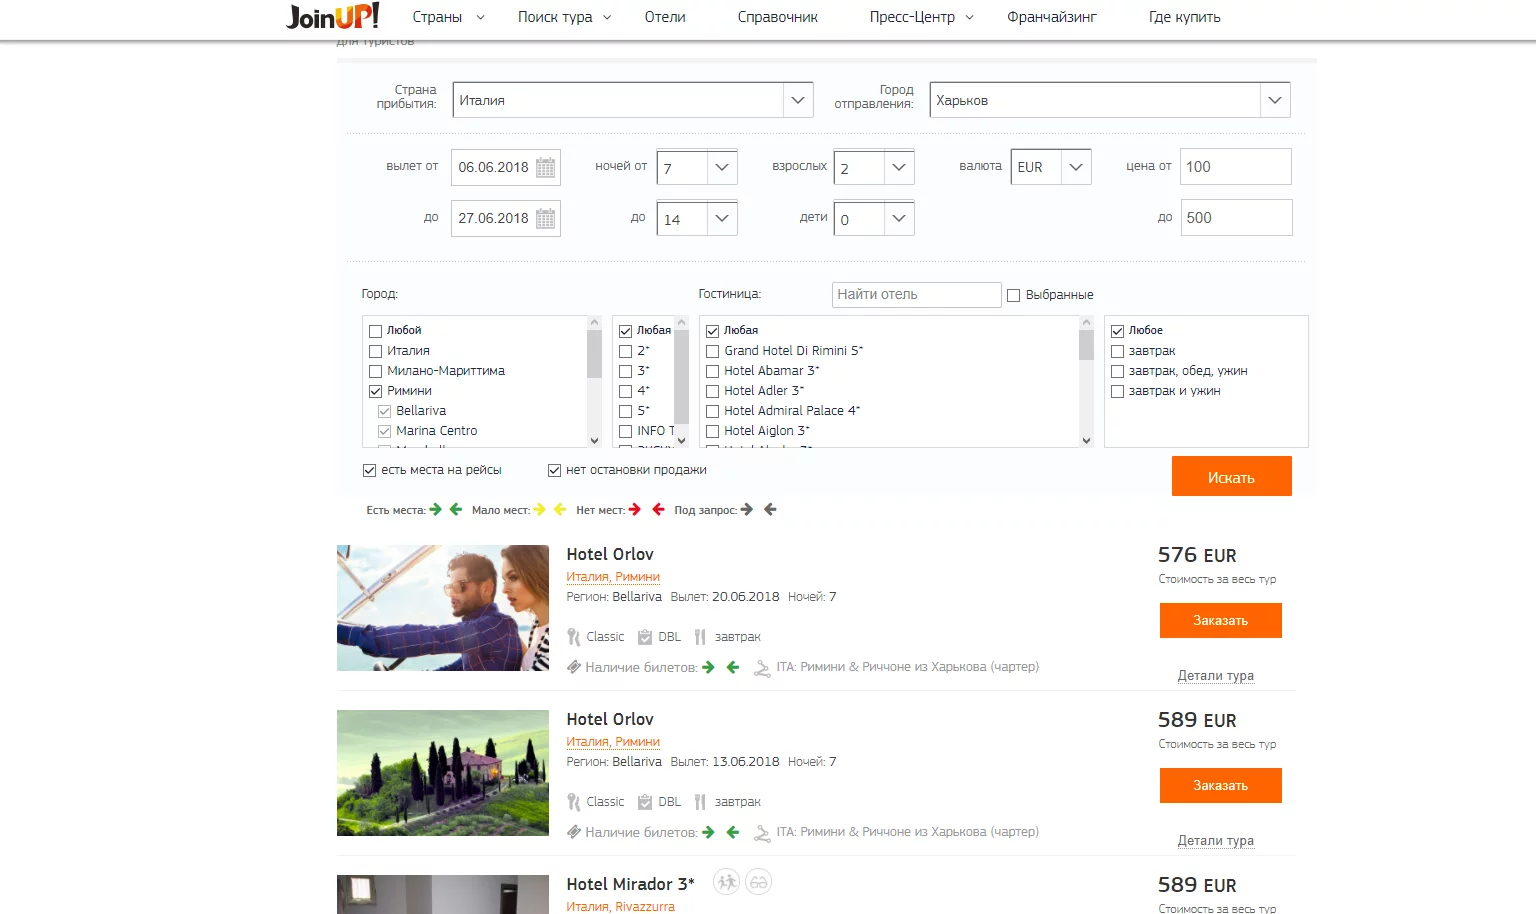Click the red right arrow in the 'Нет мест' legend

(x=635, y=510)
